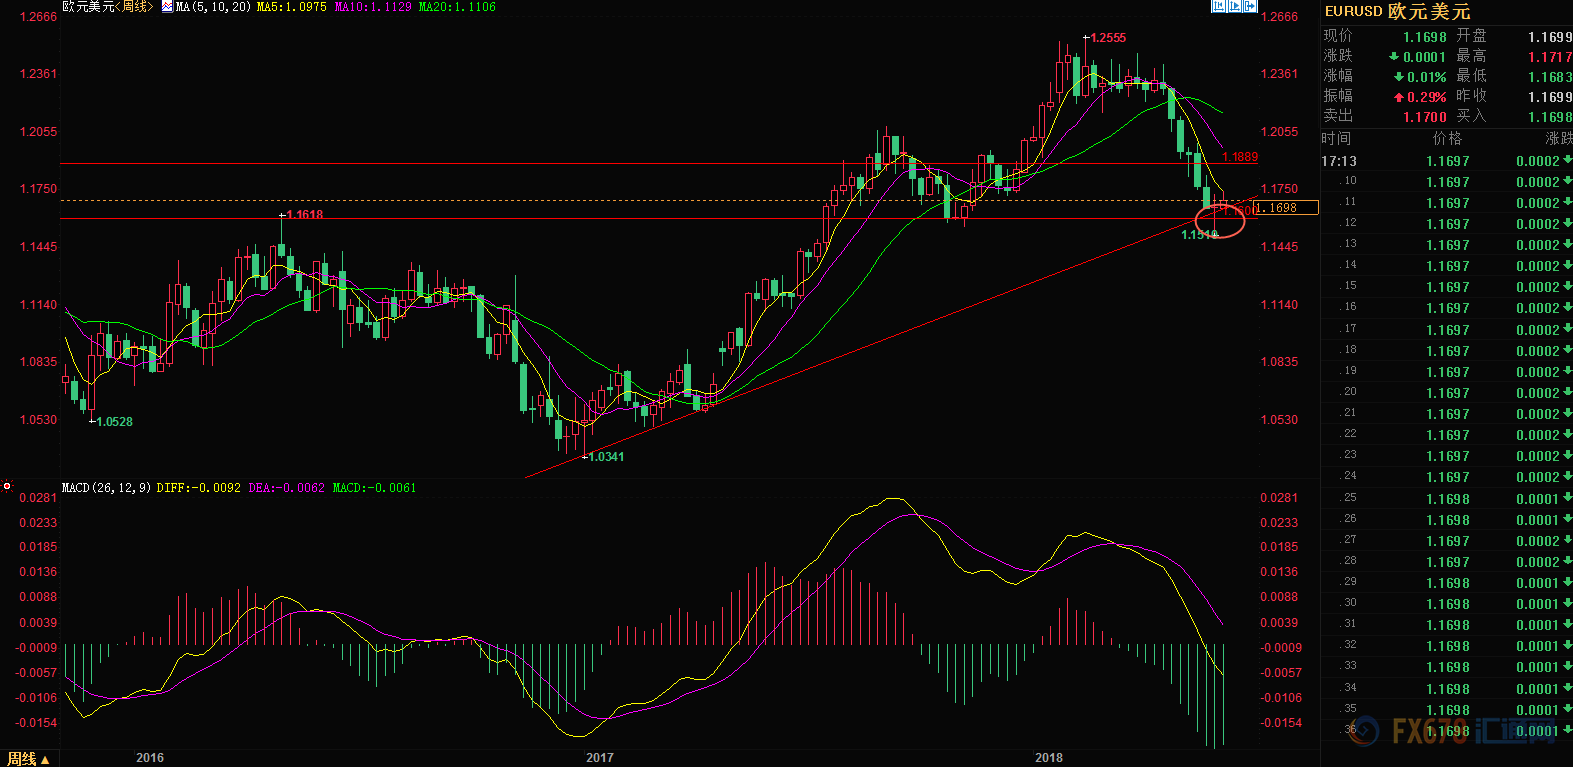Click the 欧元美元<周线> chart title

[x=108, y=6]
